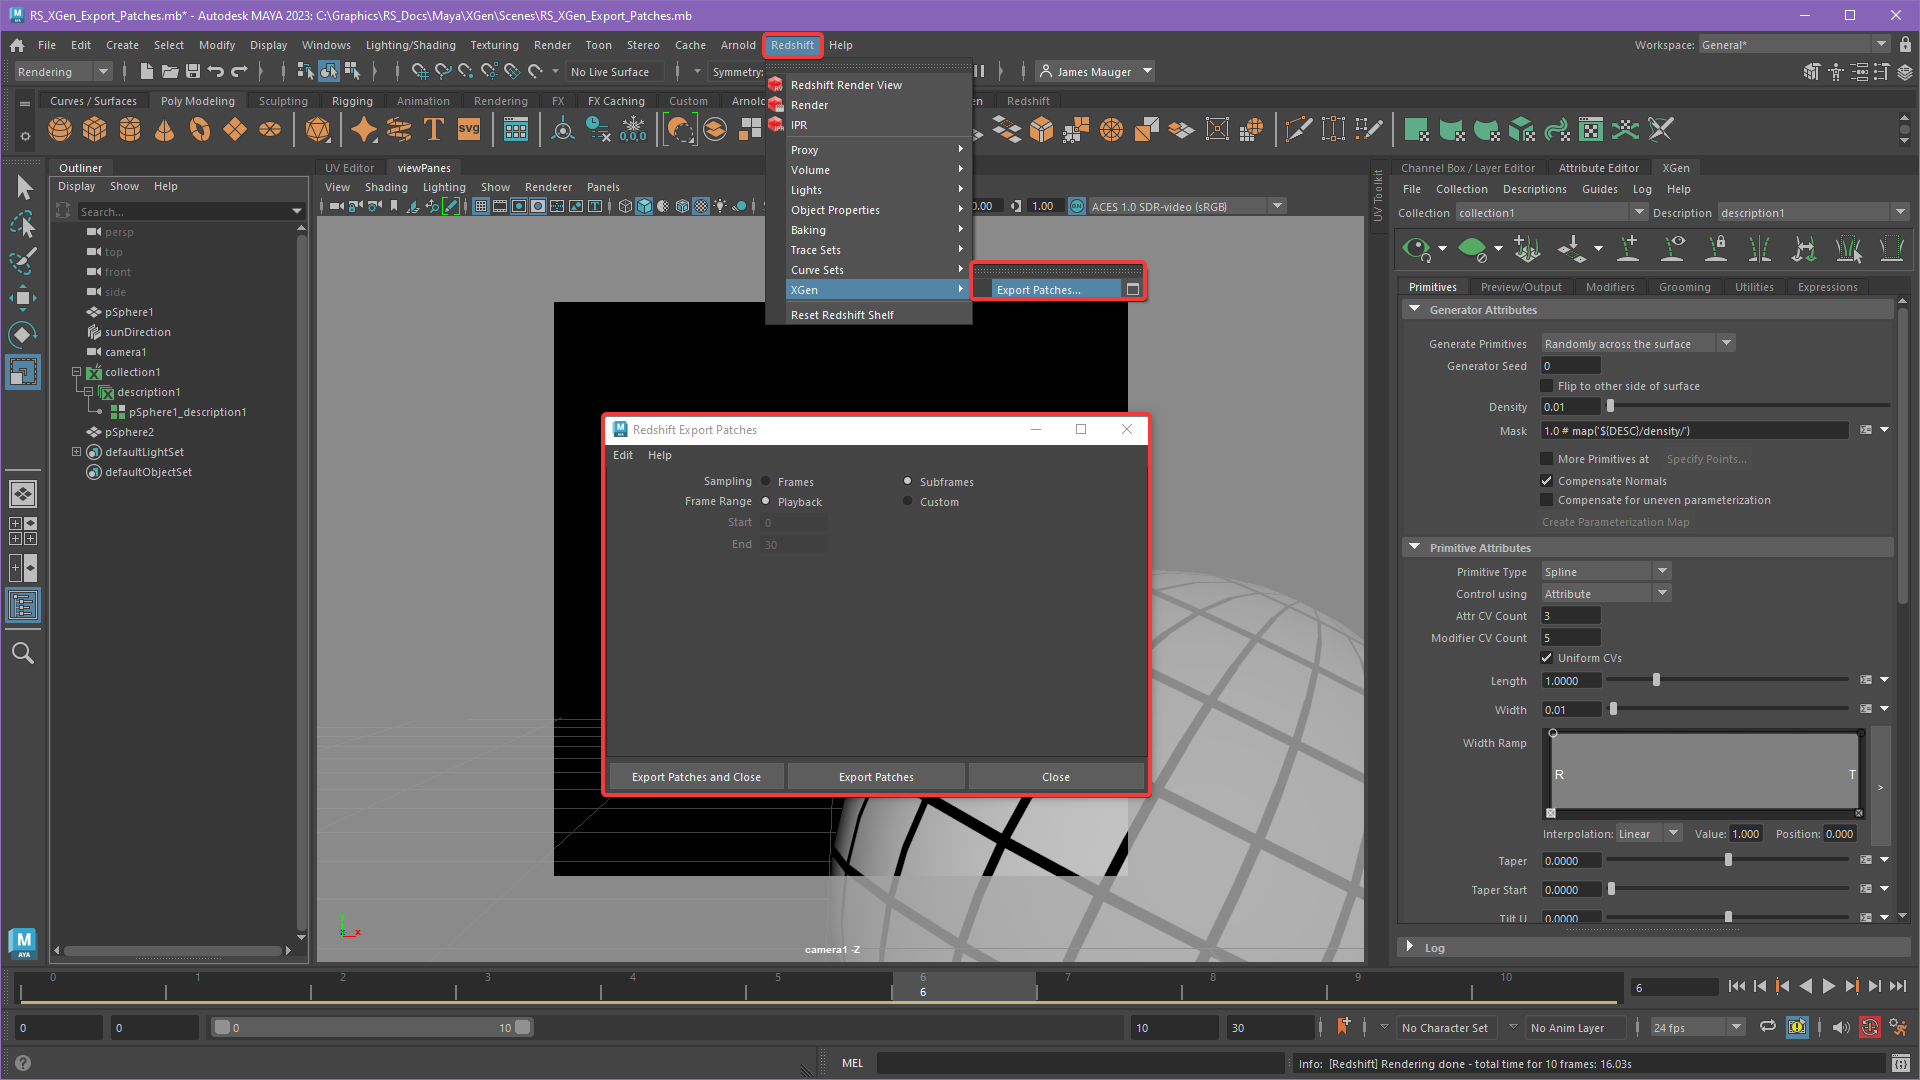Click the Export Patches button in dialog
This screenshot has height=1080, width=1920.
pos(876,777)
